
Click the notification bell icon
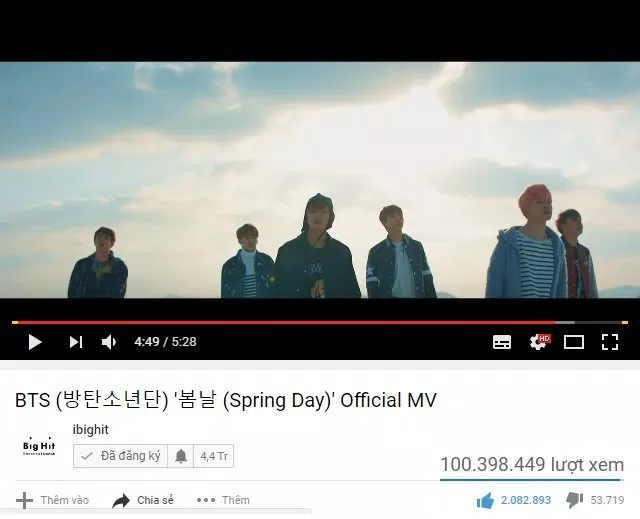[181, 456]
